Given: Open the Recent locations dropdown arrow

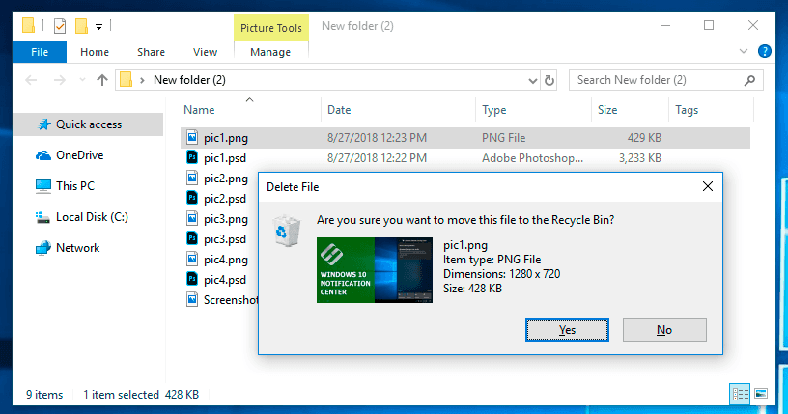Looking at the screenshot, I should click(x=82, y=80).
